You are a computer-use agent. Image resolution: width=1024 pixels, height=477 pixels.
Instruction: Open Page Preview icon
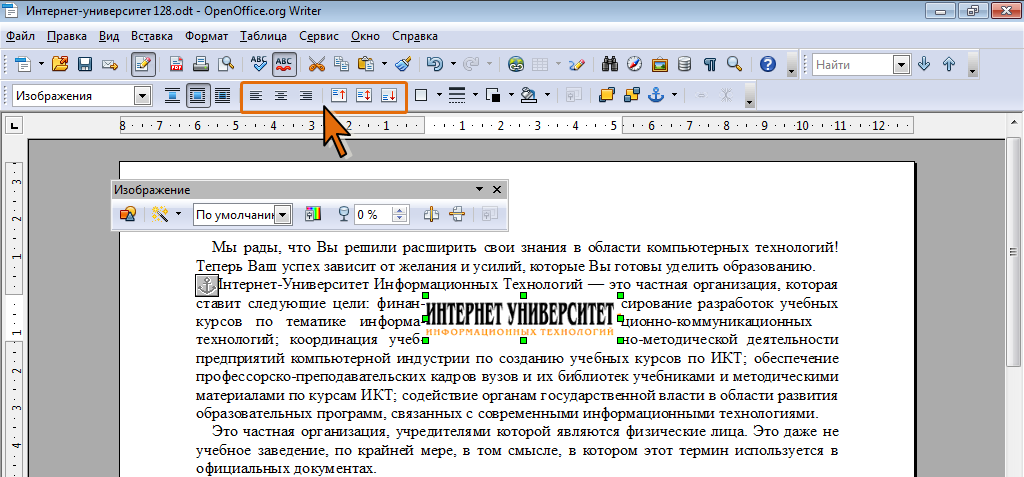[x=226, y=64]
